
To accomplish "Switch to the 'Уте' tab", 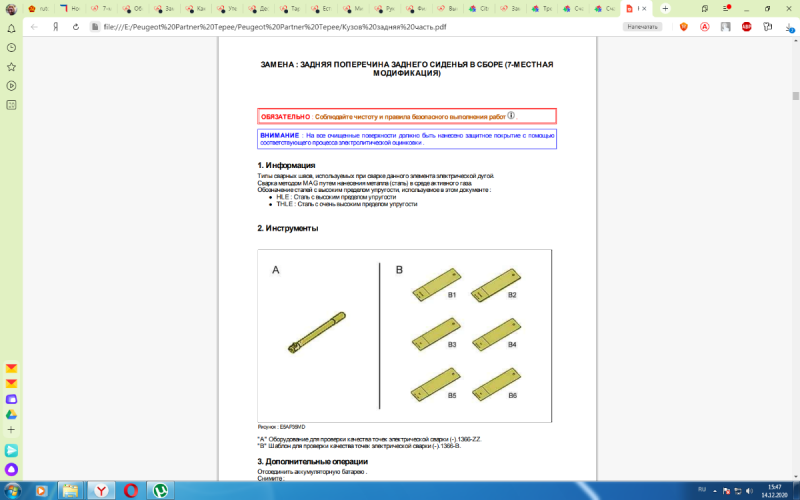I will (x=227, y=9).
